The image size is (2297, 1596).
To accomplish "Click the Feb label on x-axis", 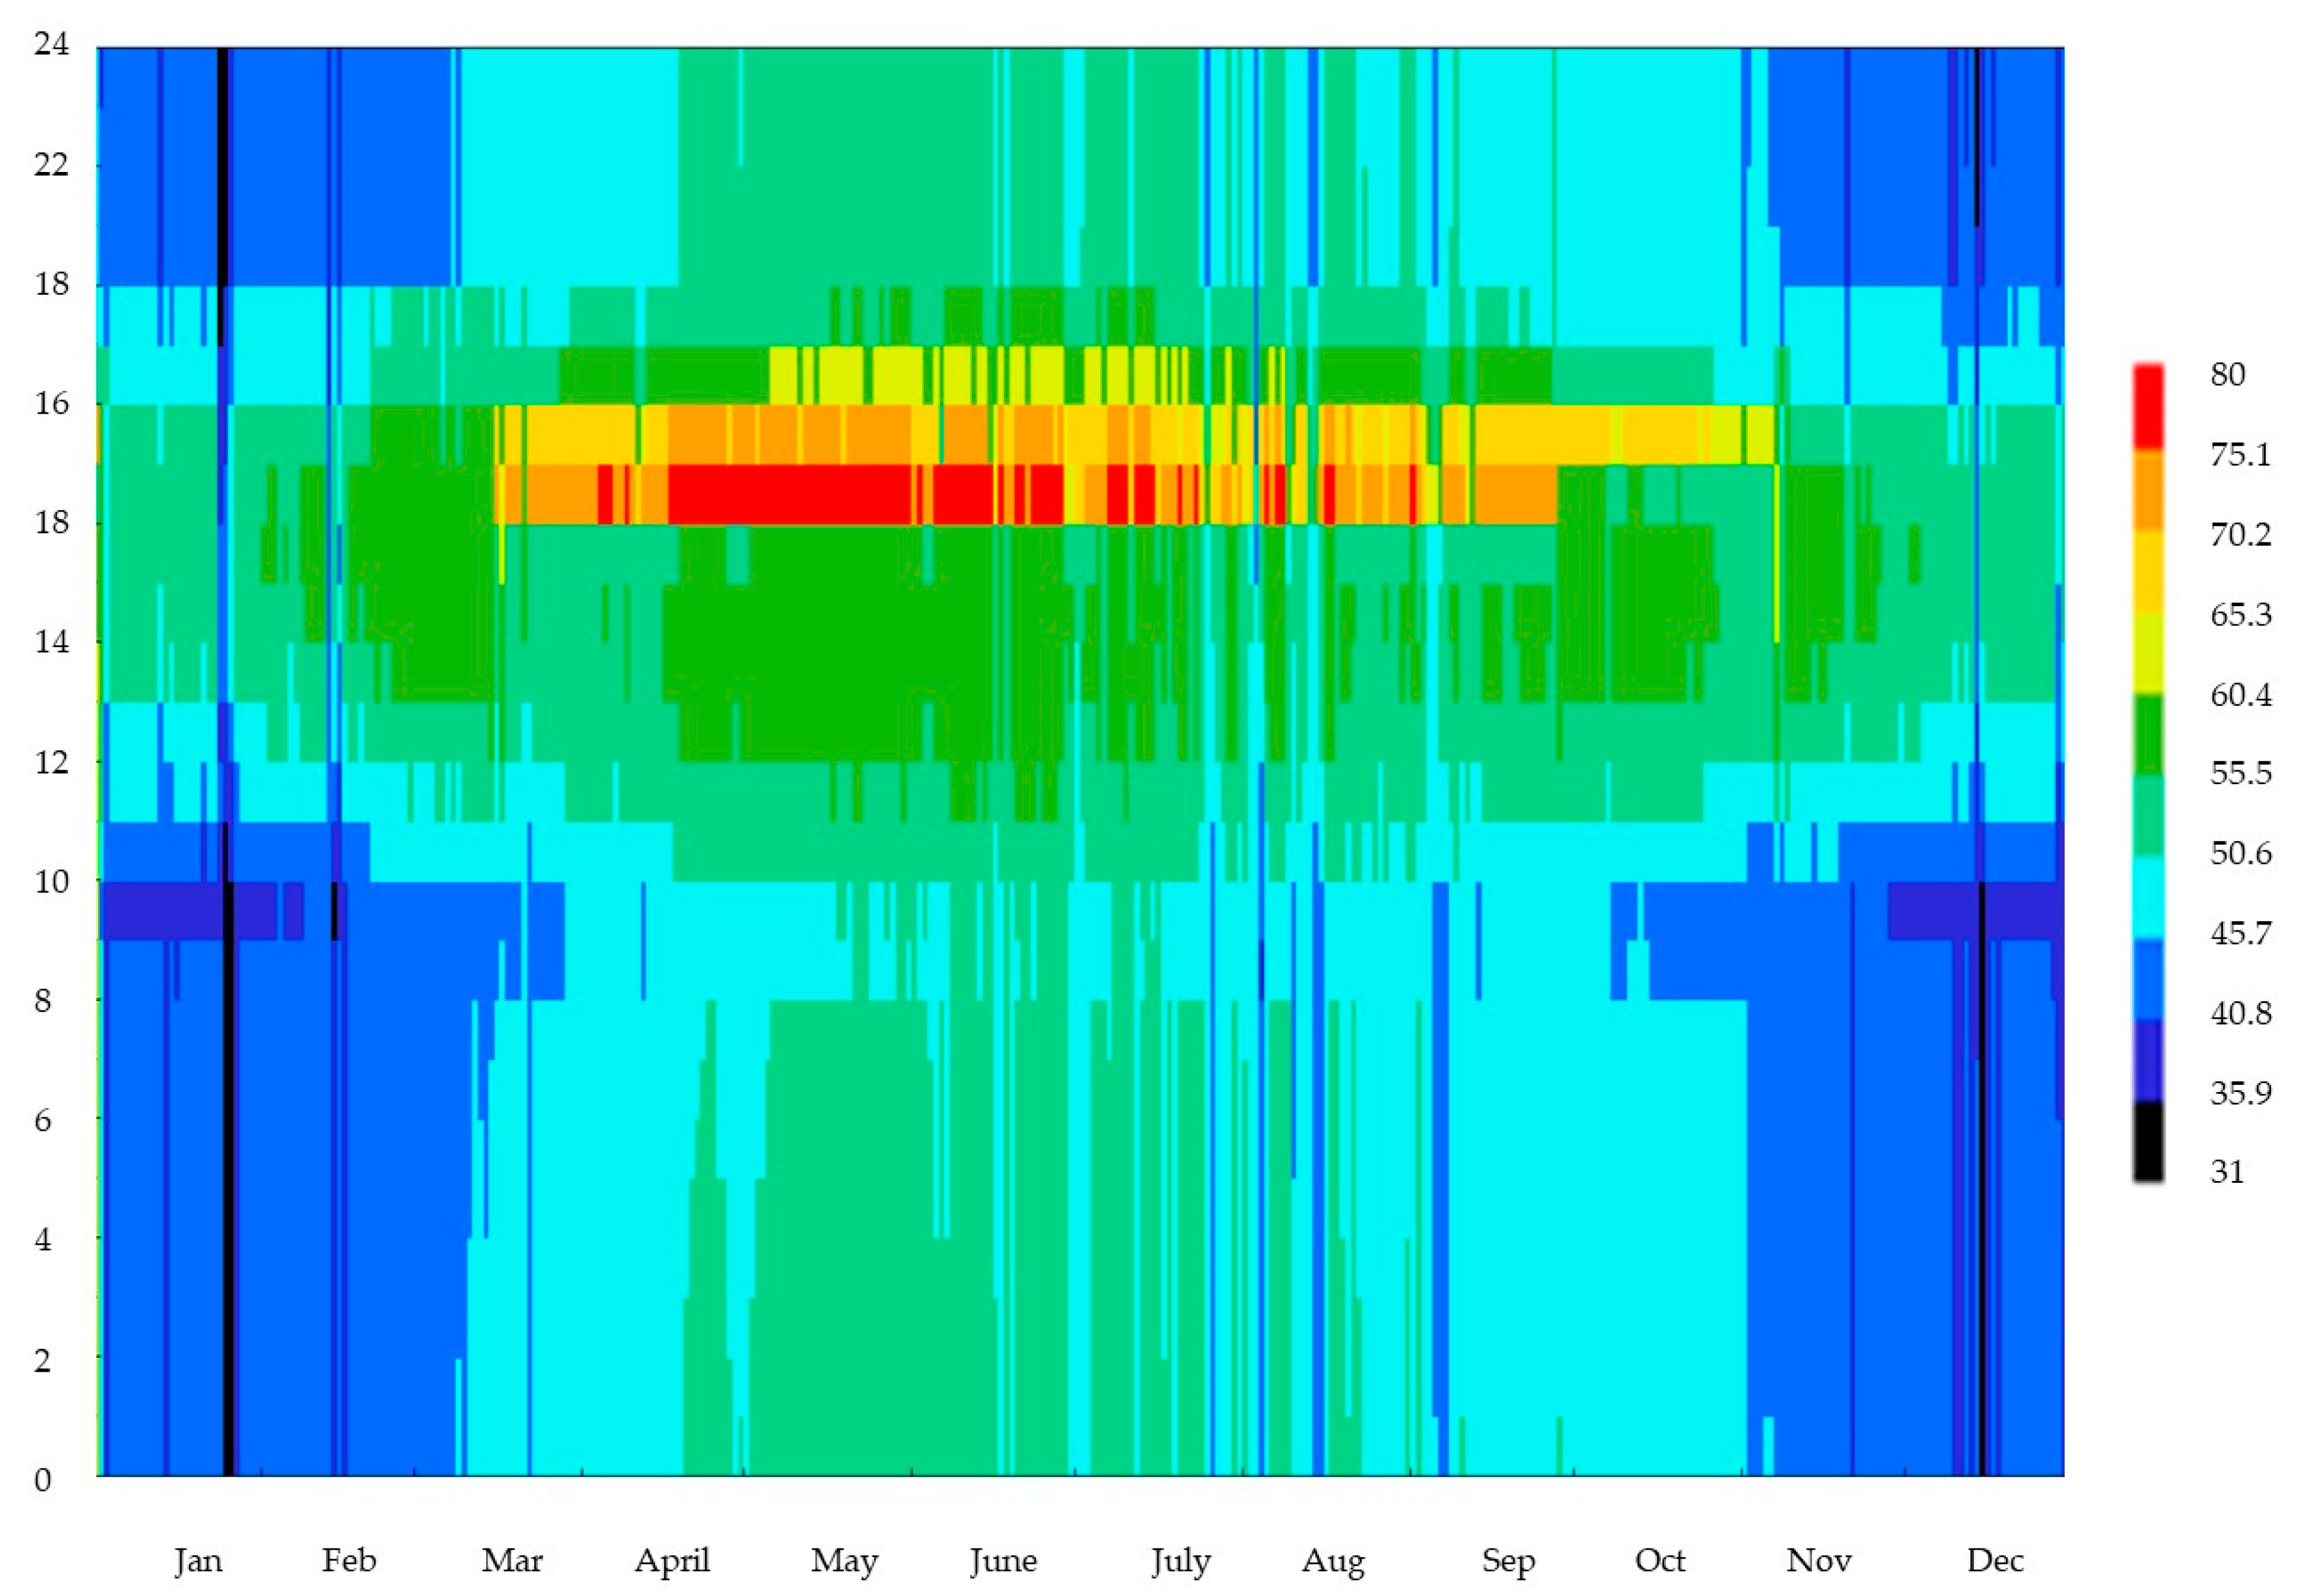I will tap(349, 1560).
